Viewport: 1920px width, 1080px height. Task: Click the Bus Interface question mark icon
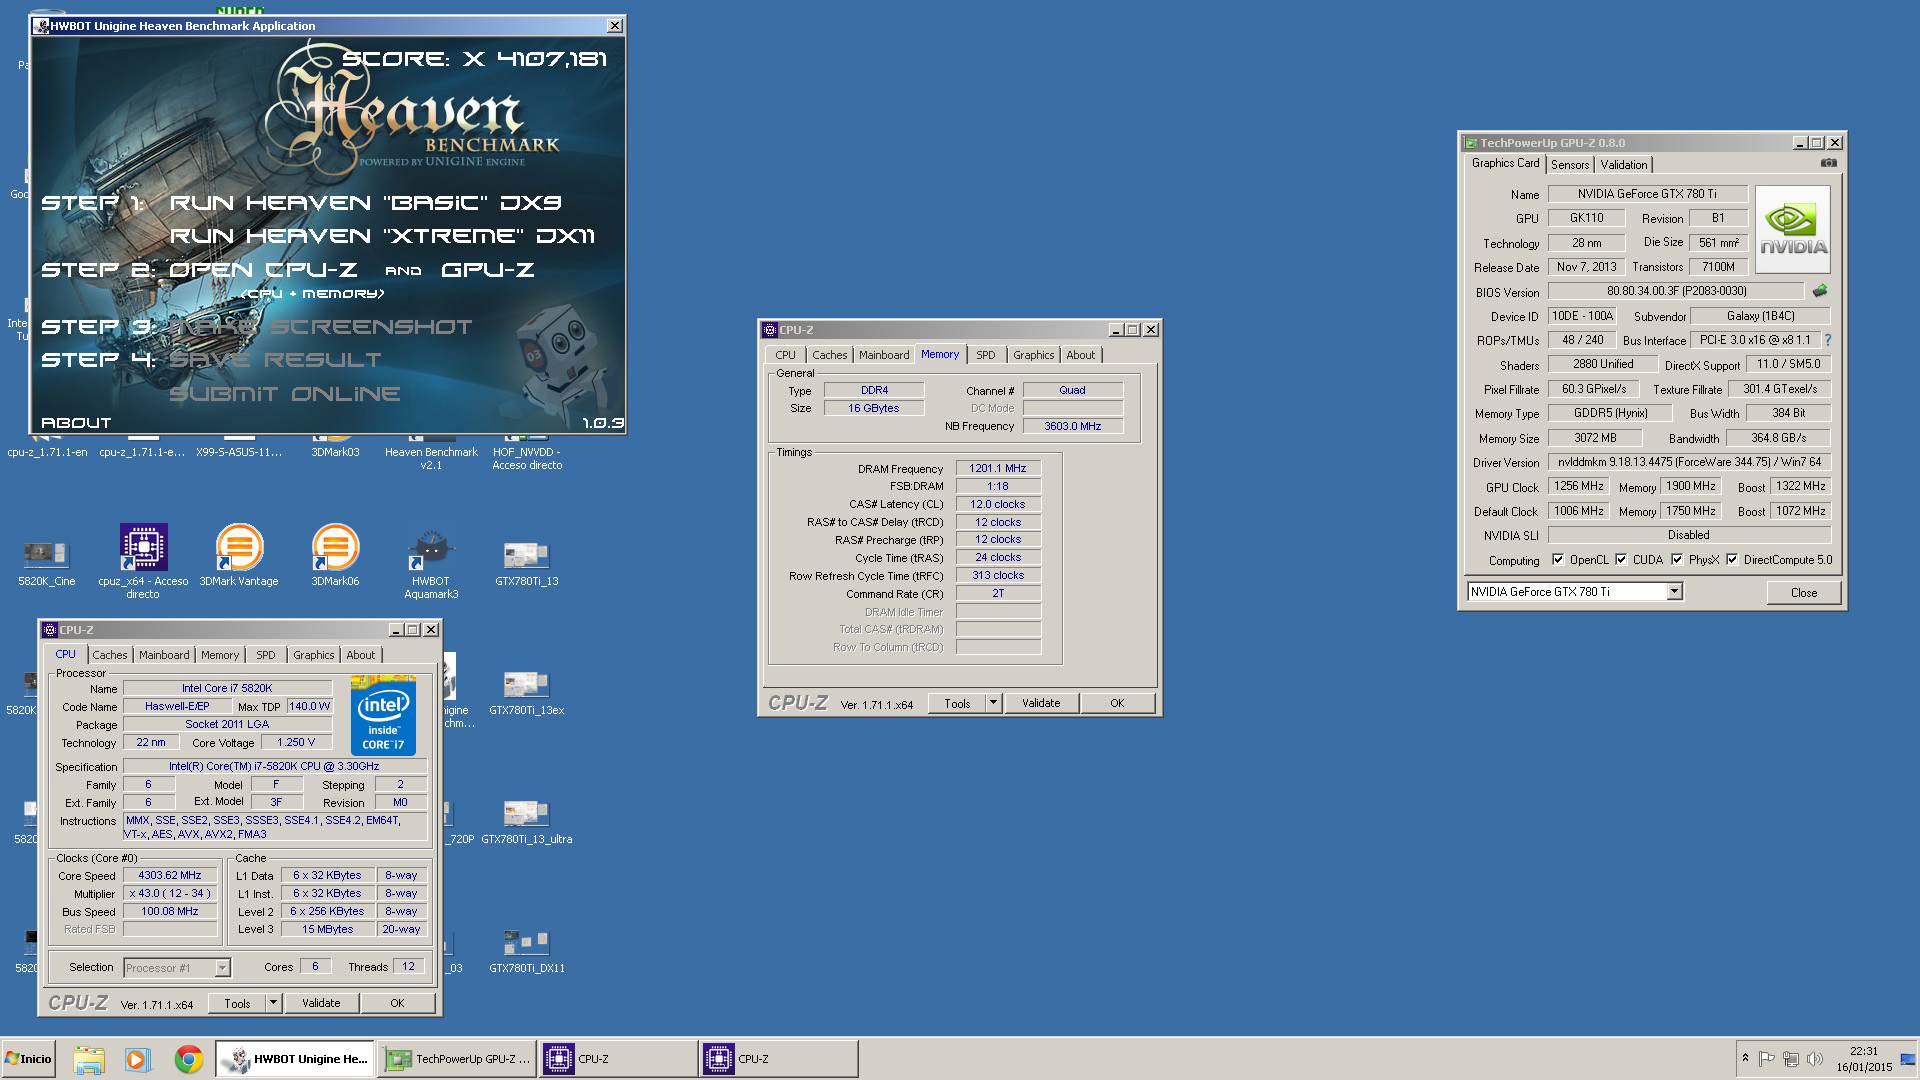(x=1828, y=340)
